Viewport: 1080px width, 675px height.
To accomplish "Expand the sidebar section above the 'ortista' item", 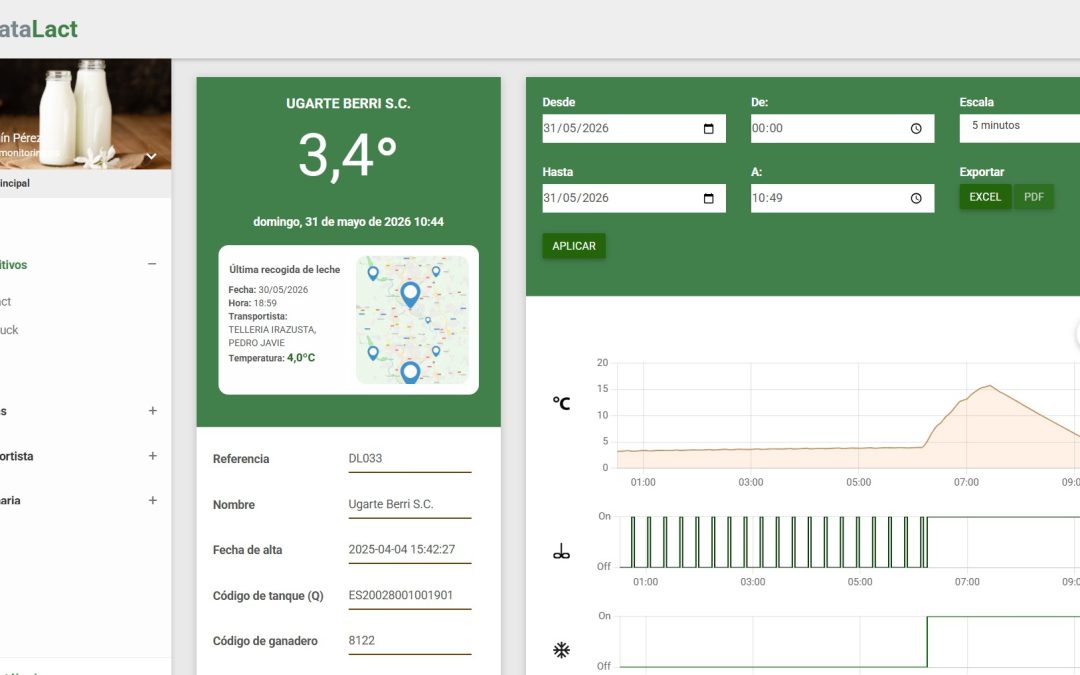I will pos(152,411).
